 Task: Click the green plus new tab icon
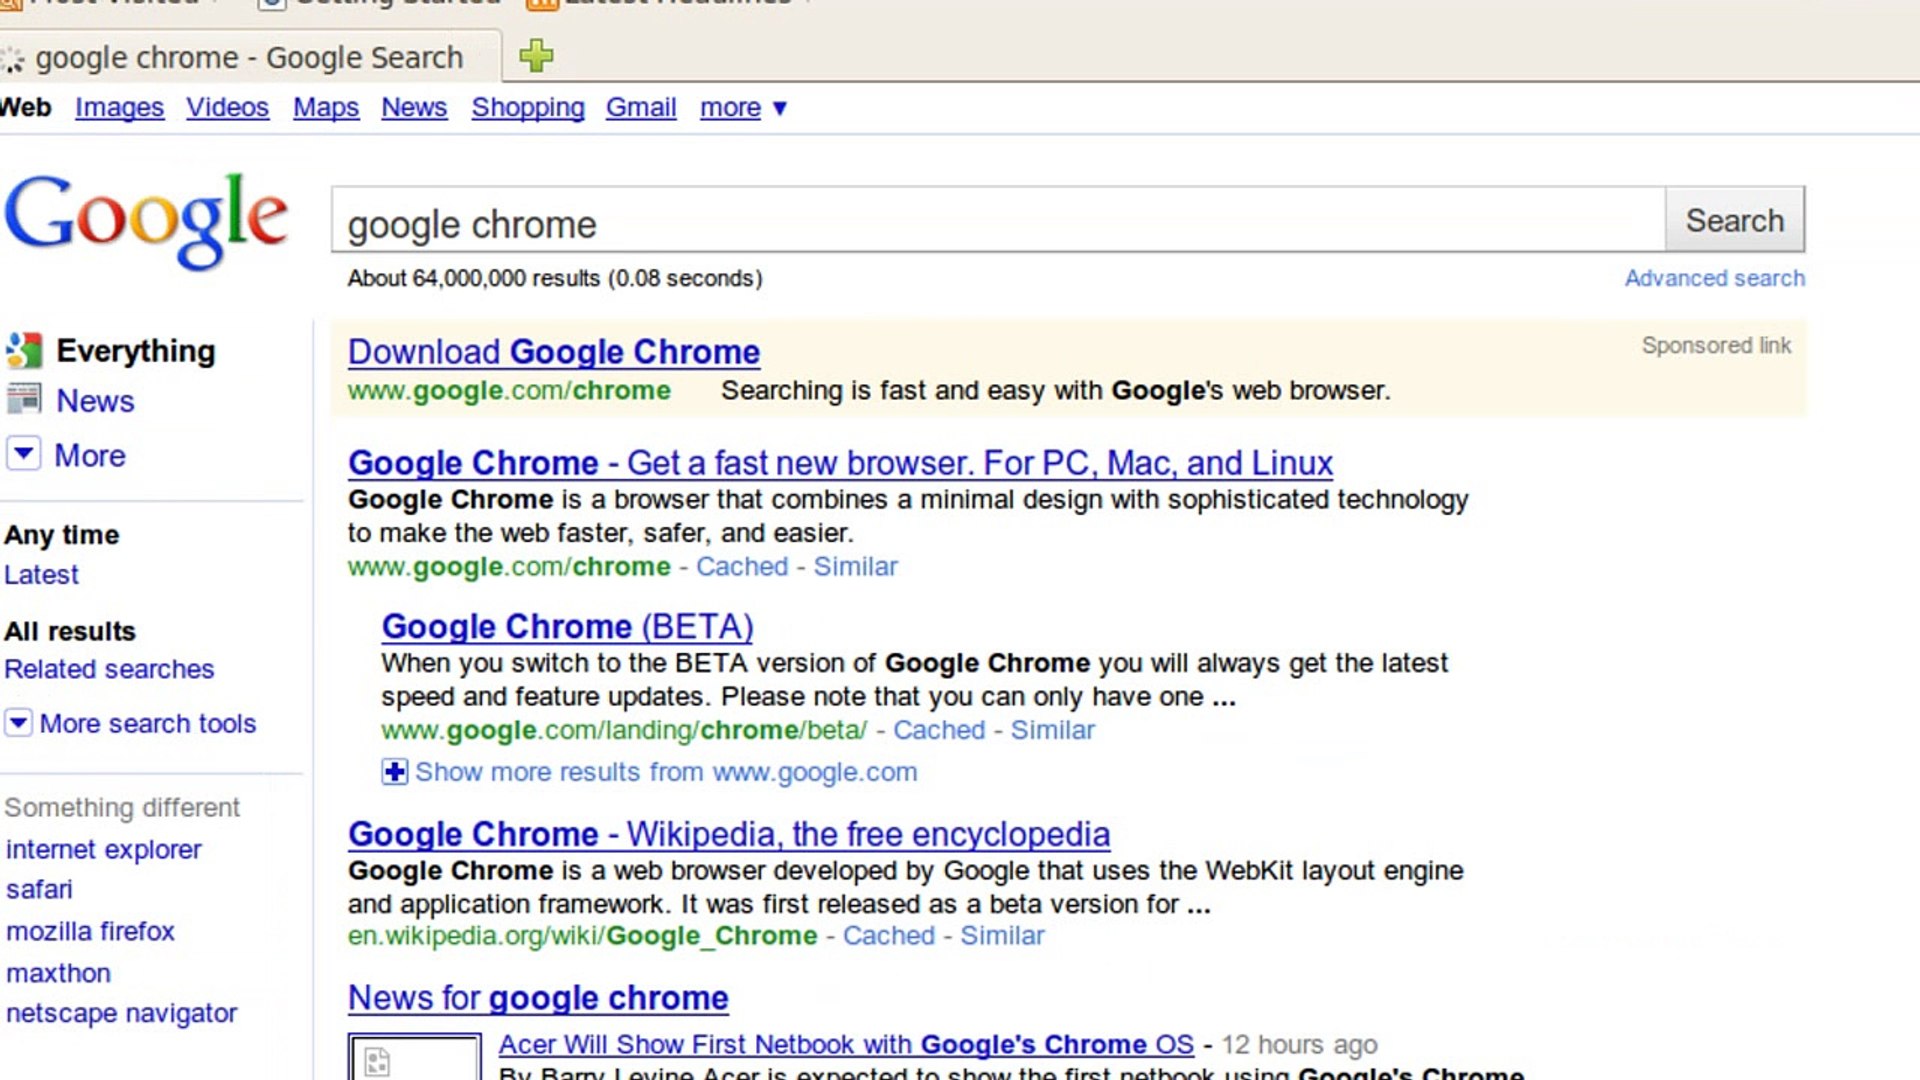(536, 56)
